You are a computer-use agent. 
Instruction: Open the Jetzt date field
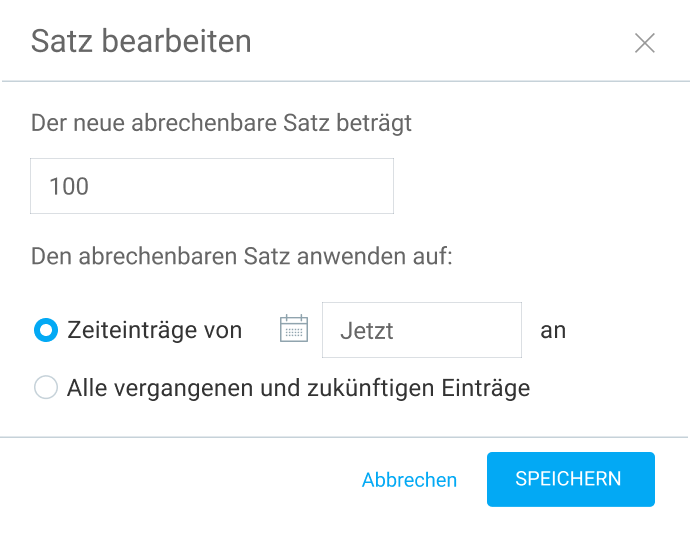(422, 330)
